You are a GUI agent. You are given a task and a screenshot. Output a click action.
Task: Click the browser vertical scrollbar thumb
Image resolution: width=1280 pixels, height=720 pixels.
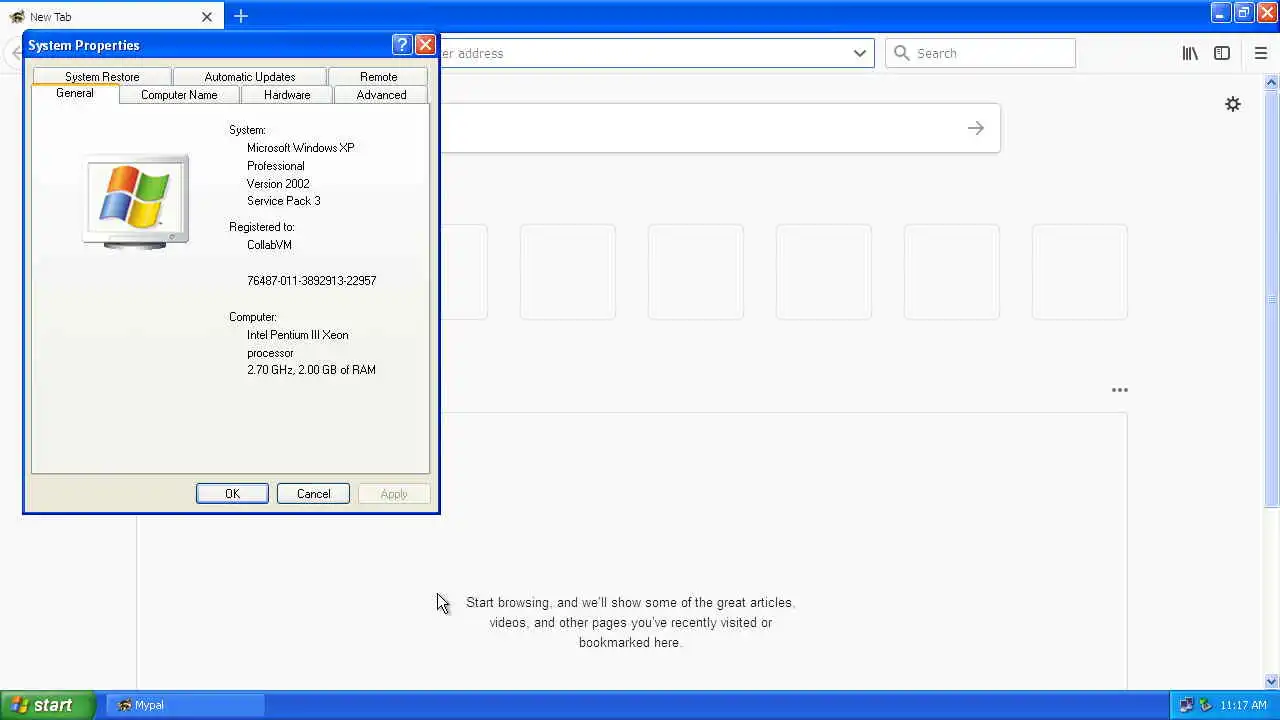click(x=1271, y=300)
